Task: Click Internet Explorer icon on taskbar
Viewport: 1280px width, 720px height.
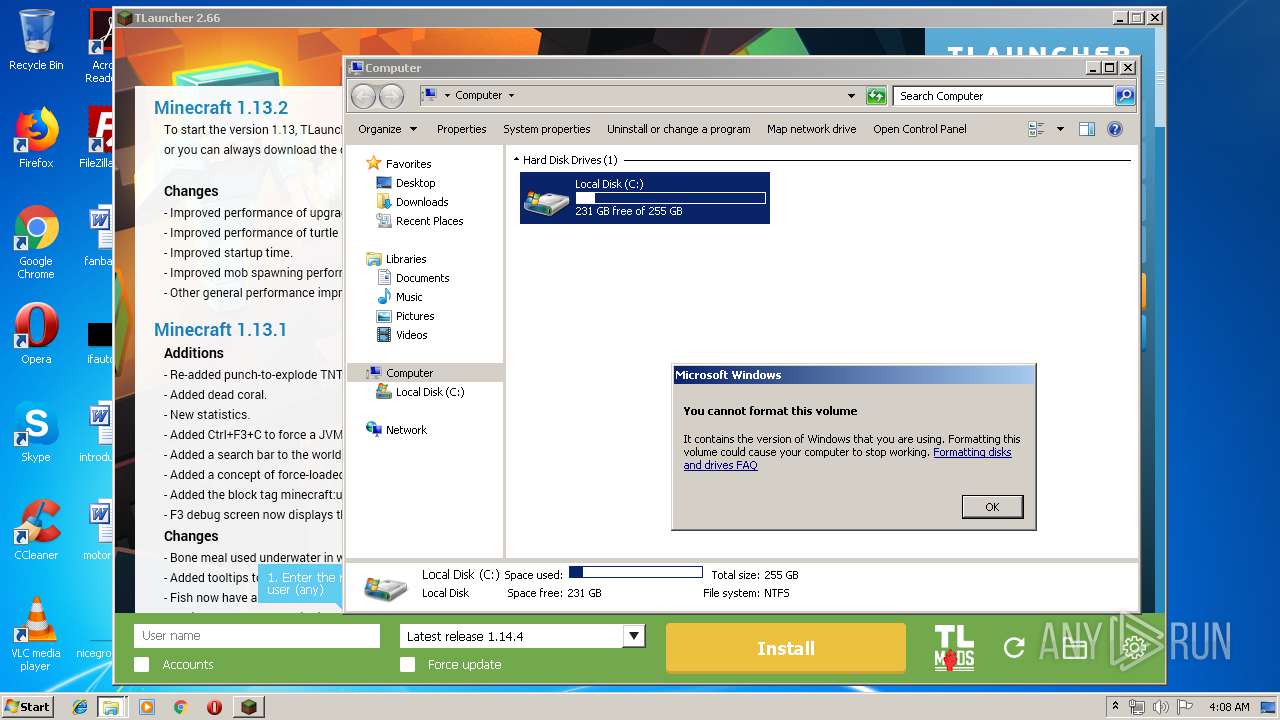Action: click(80, 707)
